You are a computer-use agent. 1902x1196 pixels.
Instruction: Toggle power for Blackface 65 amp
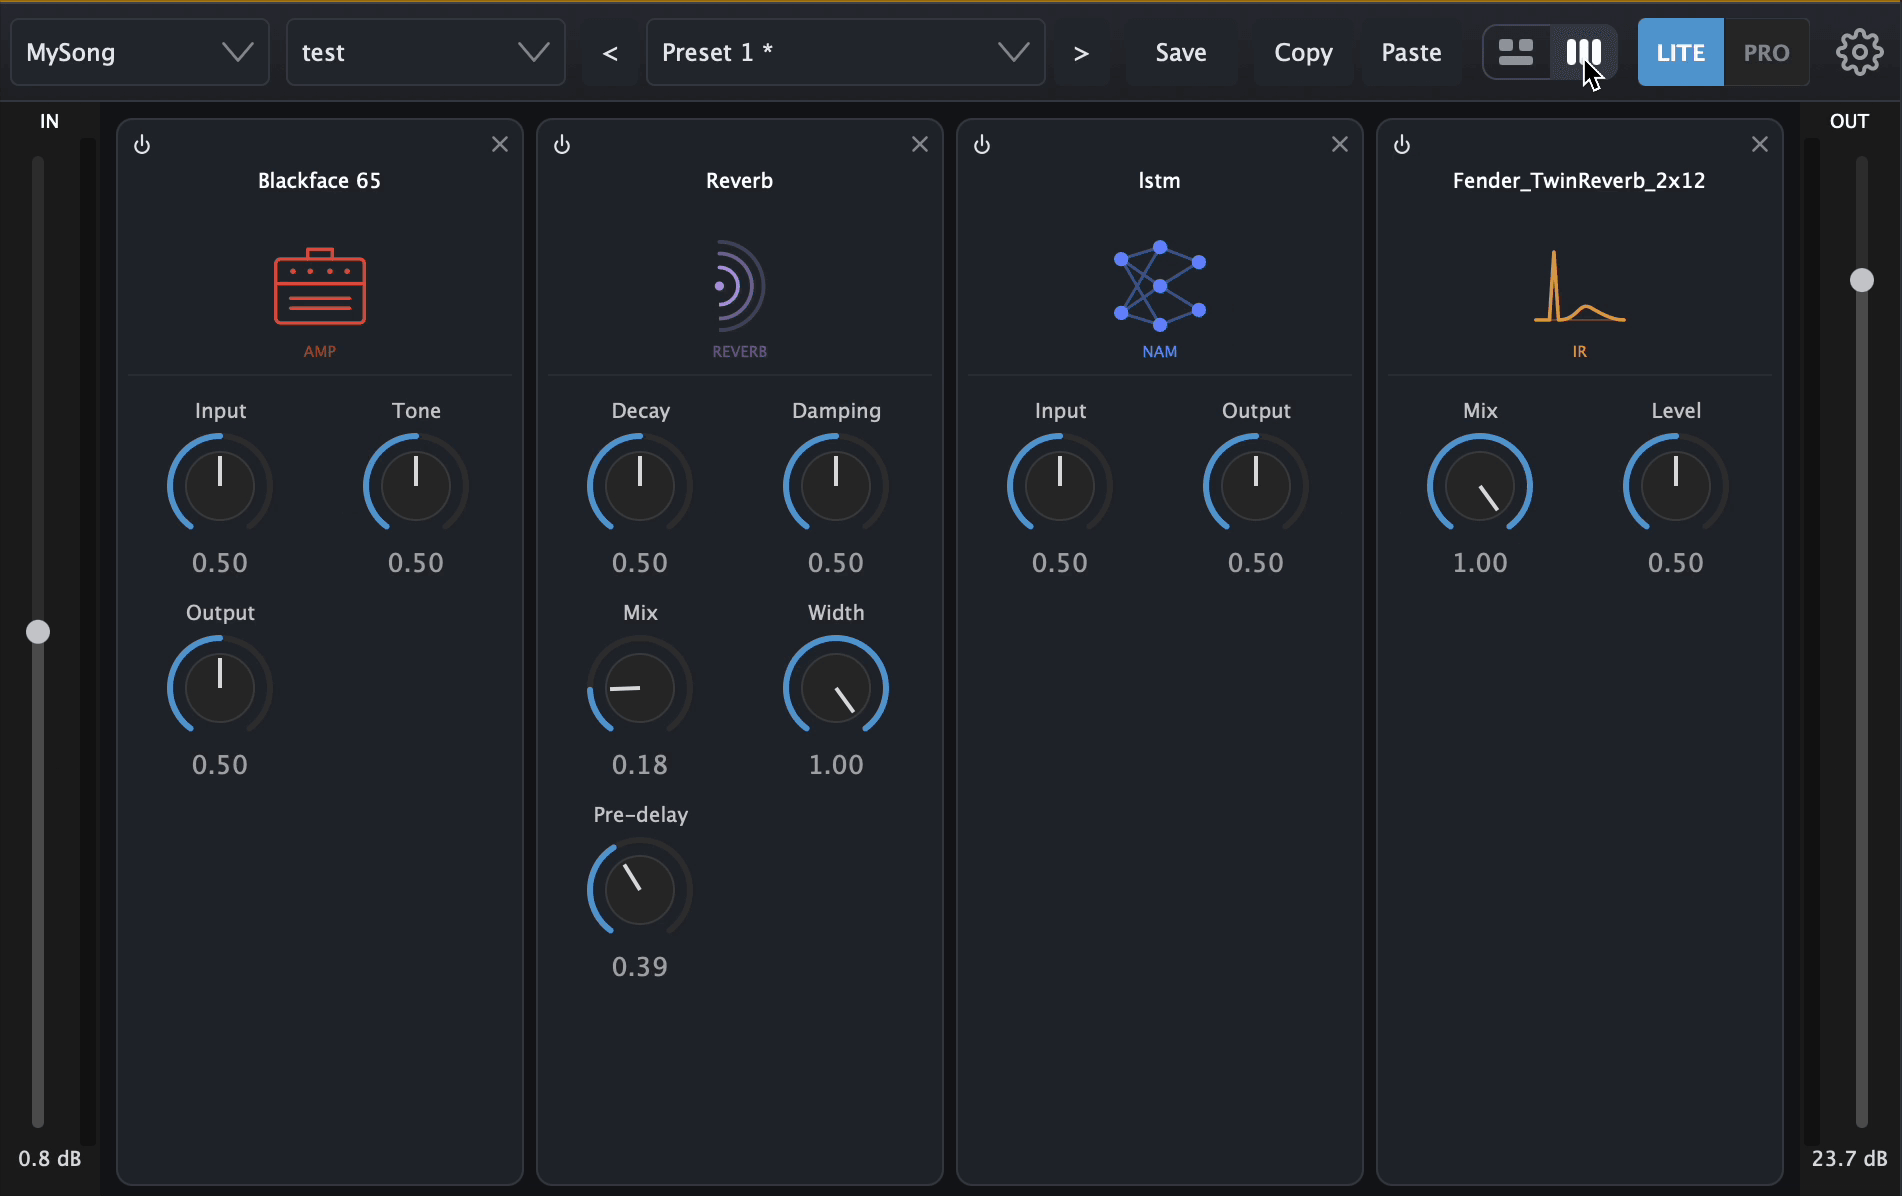click(x=142, y=145)
